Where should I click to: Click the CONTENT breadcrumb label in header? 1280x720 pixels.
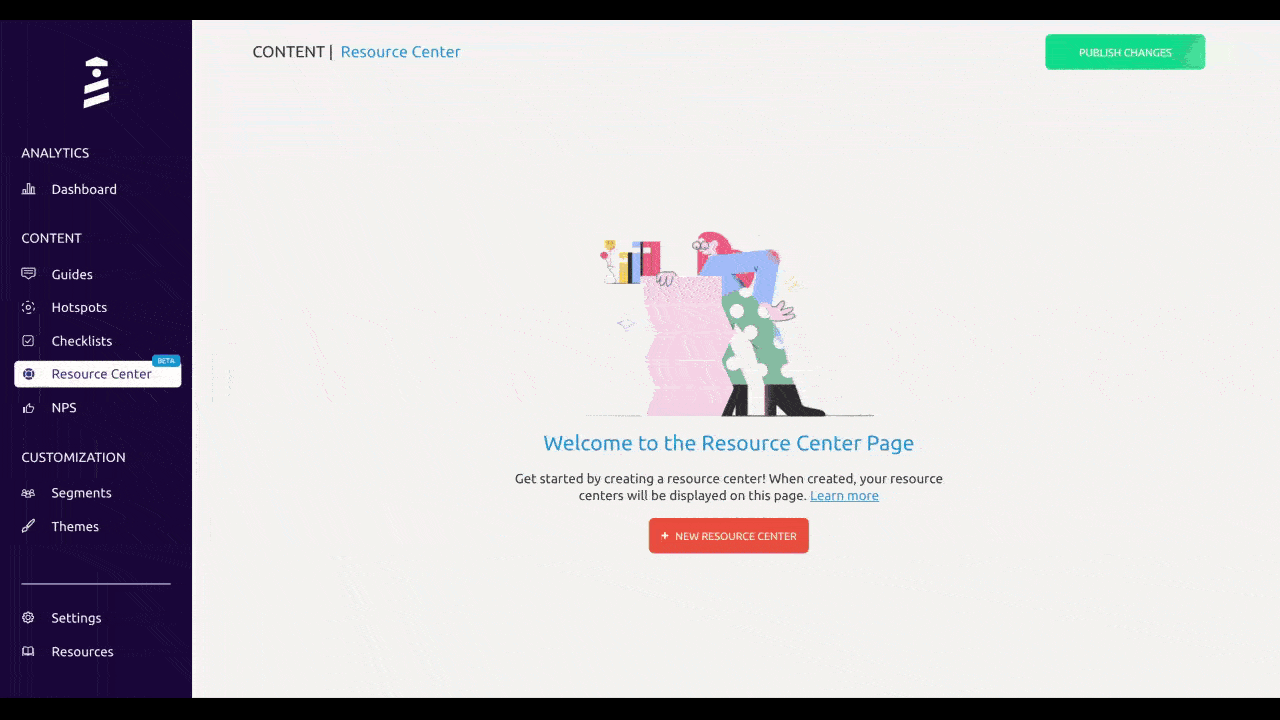(288, 52)
